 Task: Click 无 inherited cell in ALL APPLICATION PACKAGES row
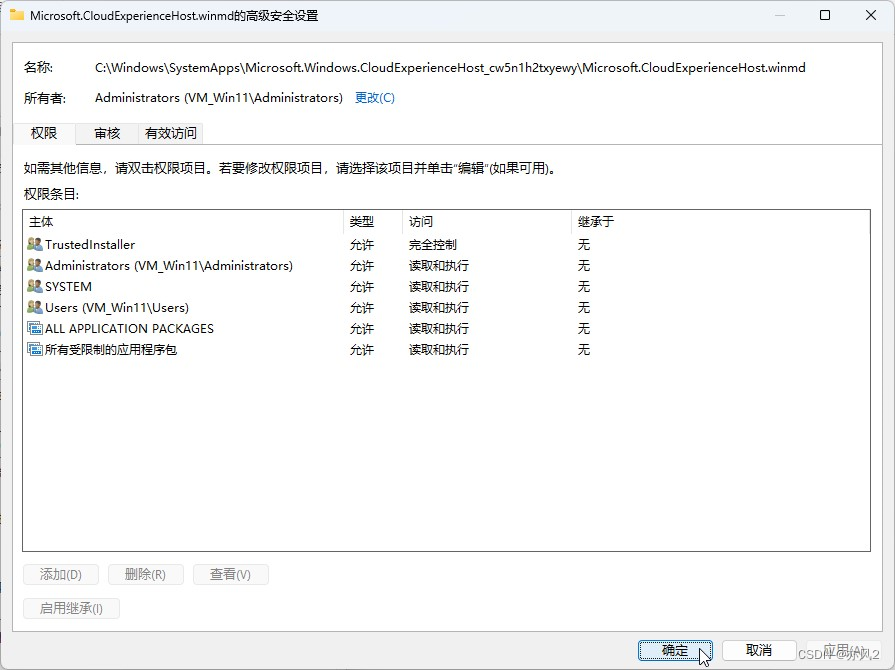pos(583,329)
